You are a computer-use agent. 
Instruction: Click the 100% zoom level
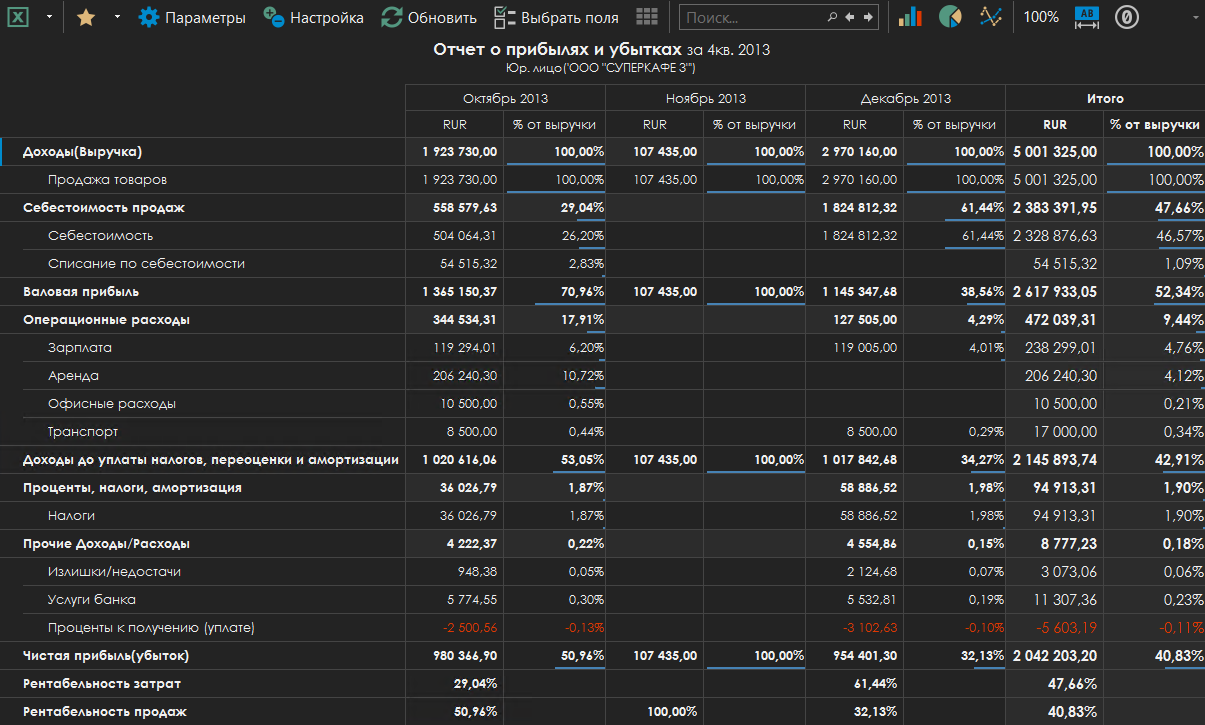1041,17
